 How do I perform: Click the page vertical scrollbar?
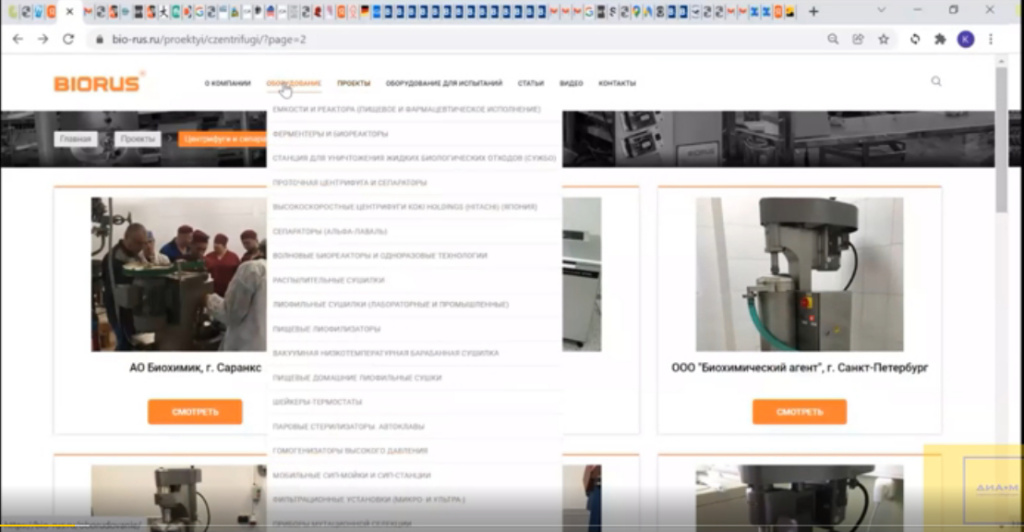click(1001, 140)
